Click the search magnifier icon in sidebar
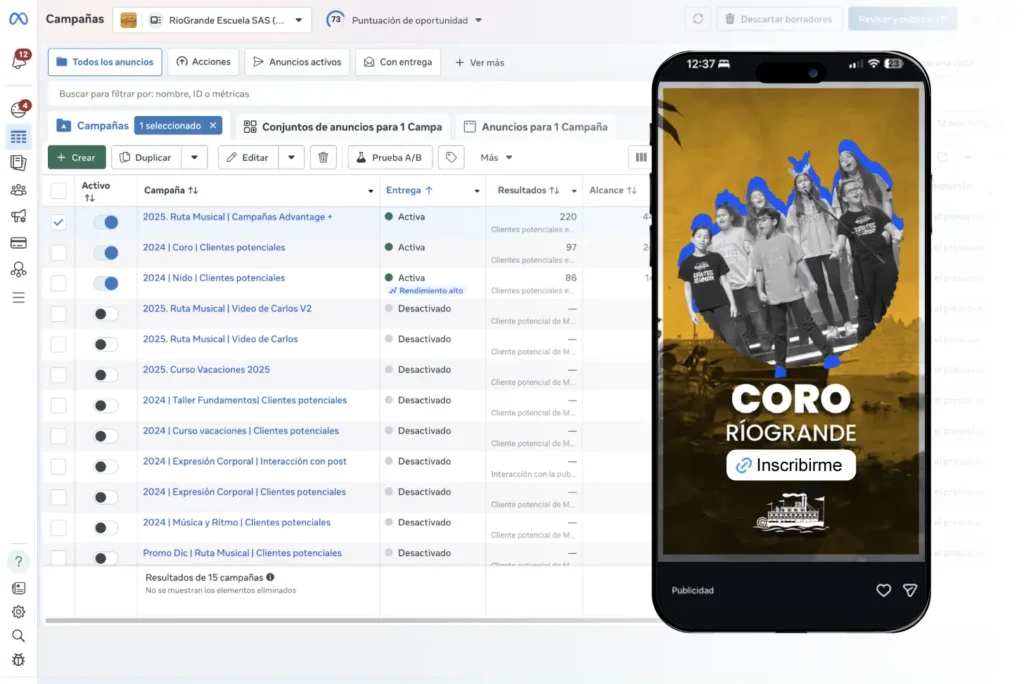 click(18, 636)
